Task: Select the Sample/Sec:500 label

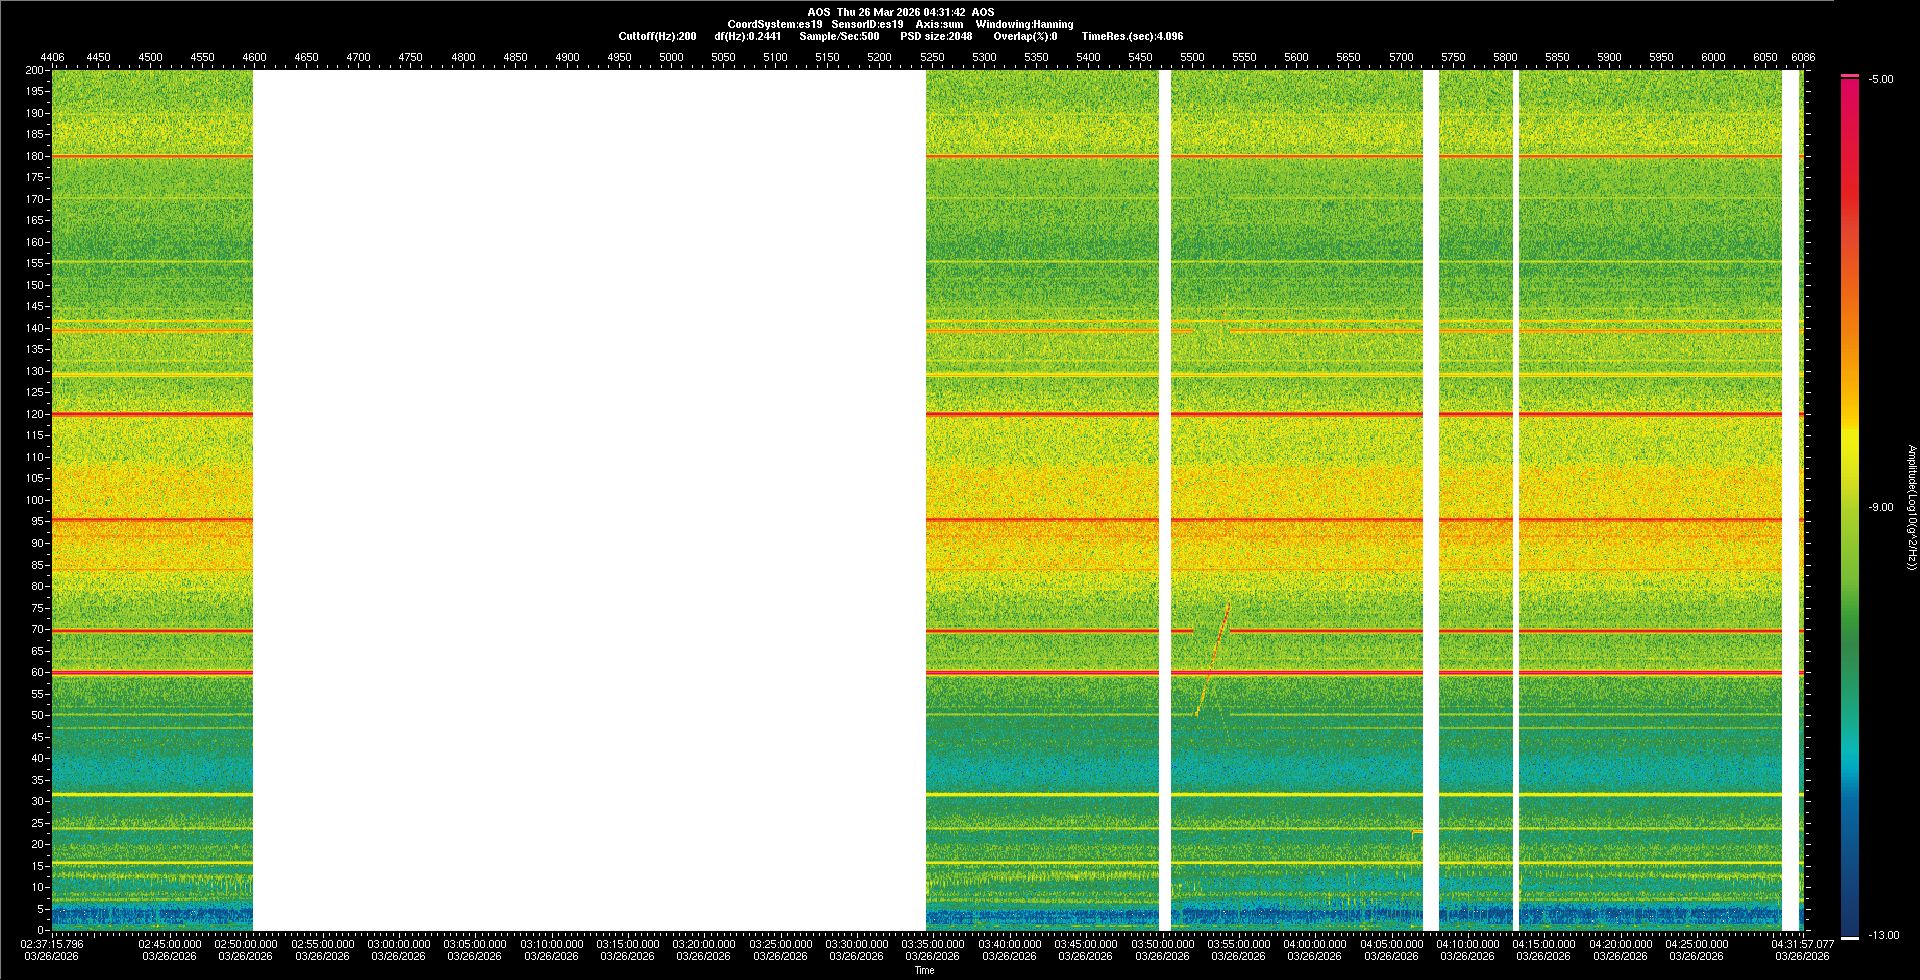Action: 839,36
